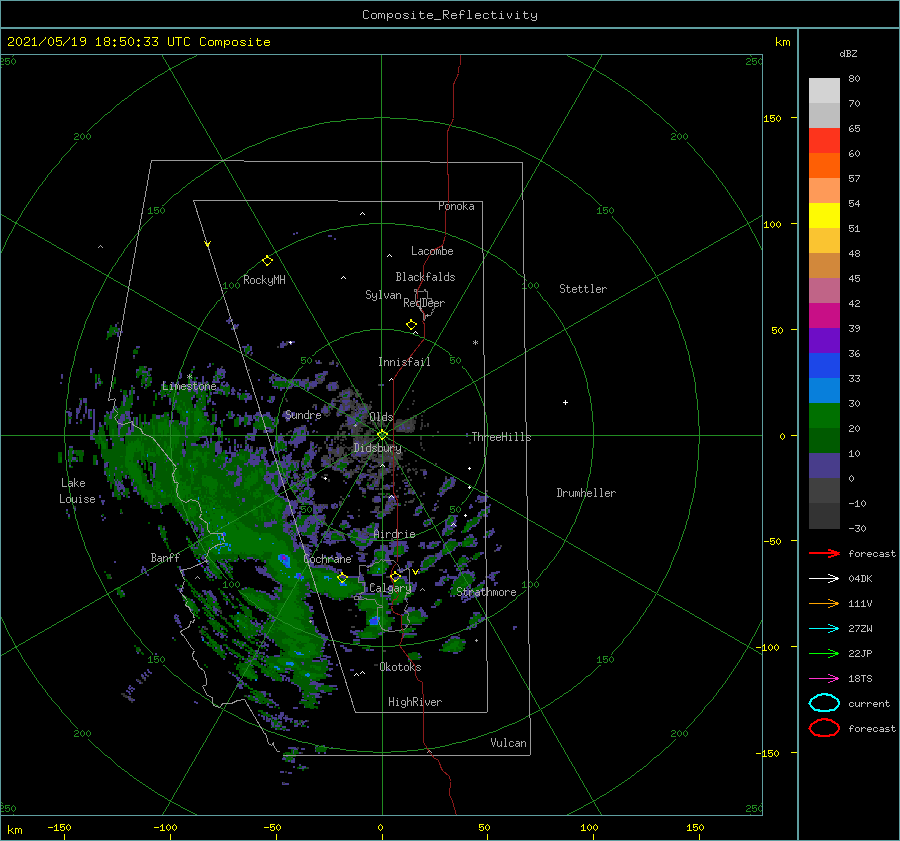
Task: Click the Drumheller city label
Action: 586,493
